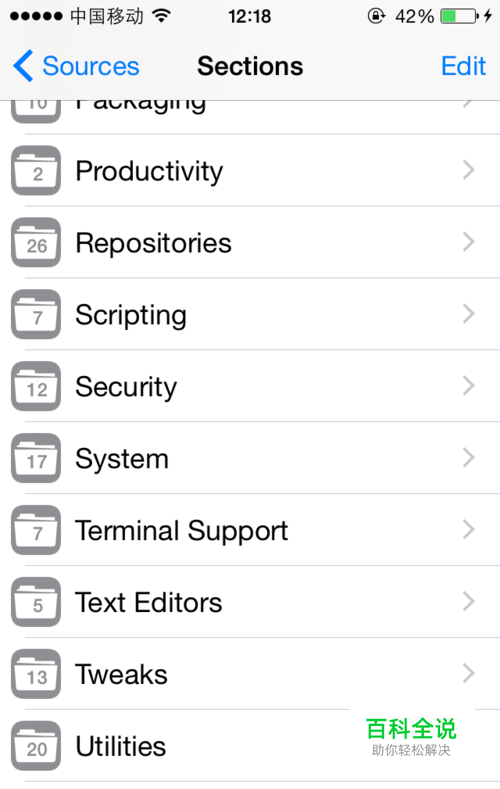Tap the Repositories folder icon showing 26

coord(36,243)
